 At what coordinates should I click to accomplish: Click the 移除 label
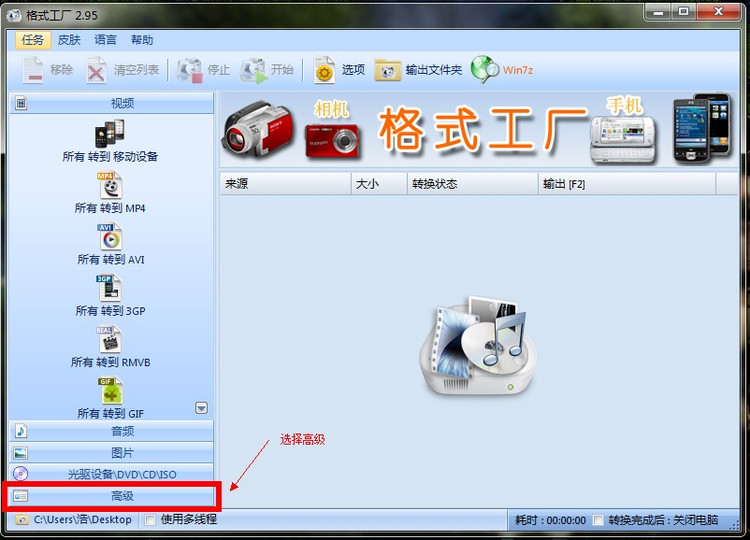62,70
